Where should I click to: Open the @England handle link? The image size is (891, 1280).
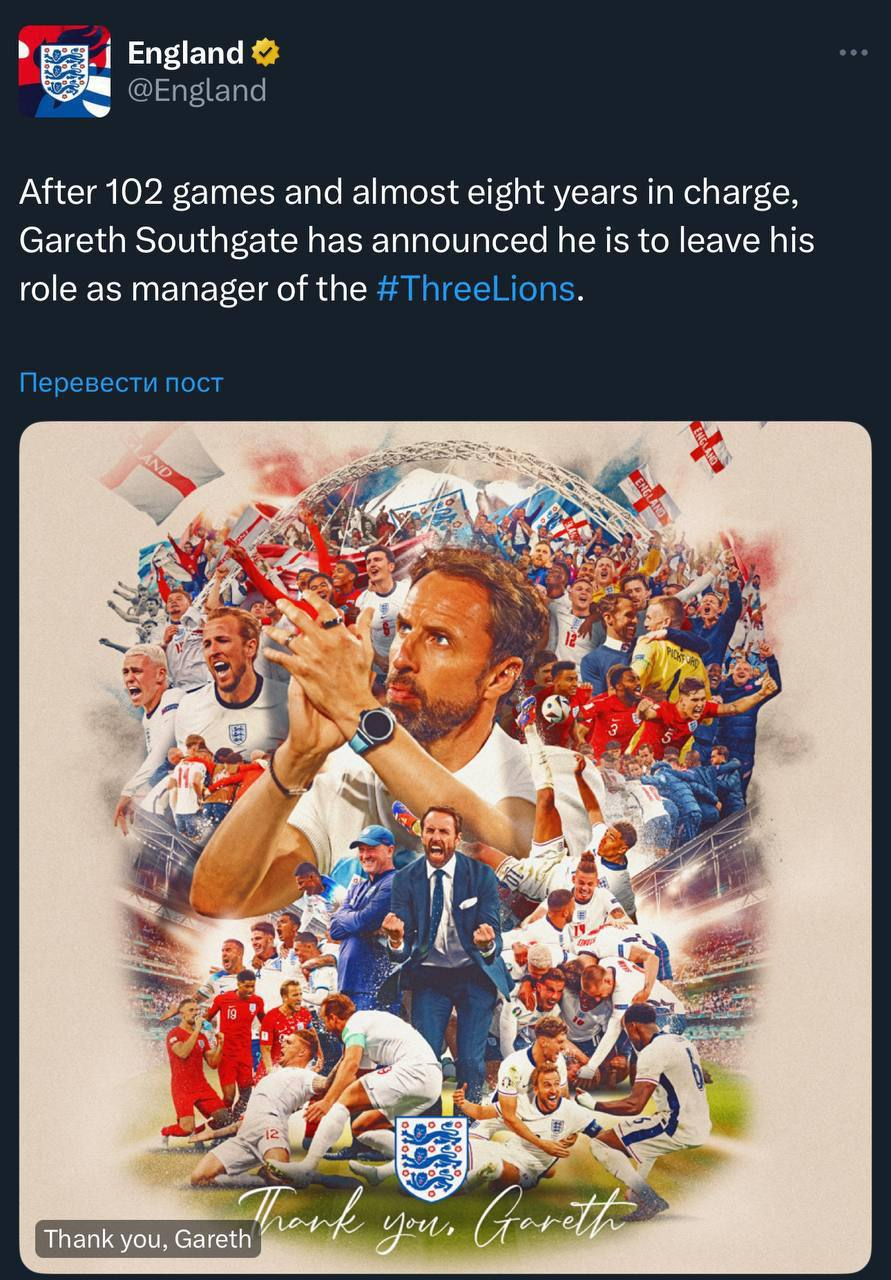[197, 91]
